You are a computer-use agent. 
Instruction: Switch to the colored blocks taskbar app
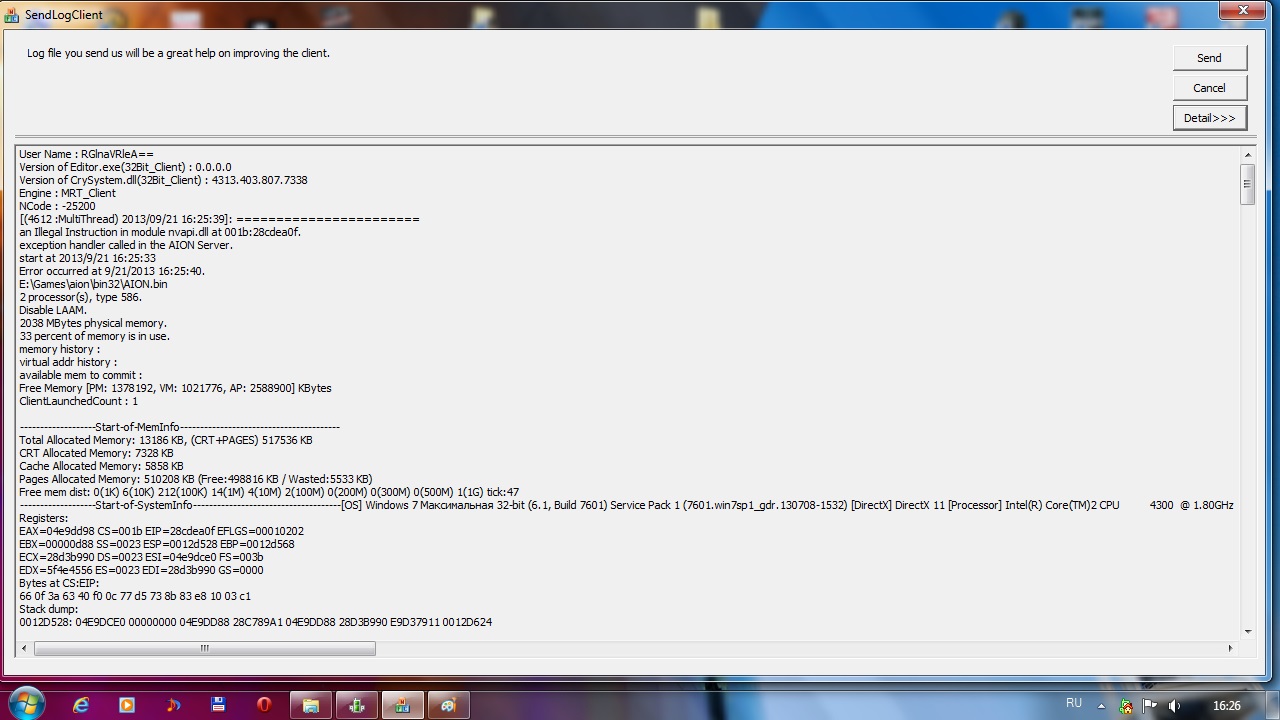pos(403,705)
